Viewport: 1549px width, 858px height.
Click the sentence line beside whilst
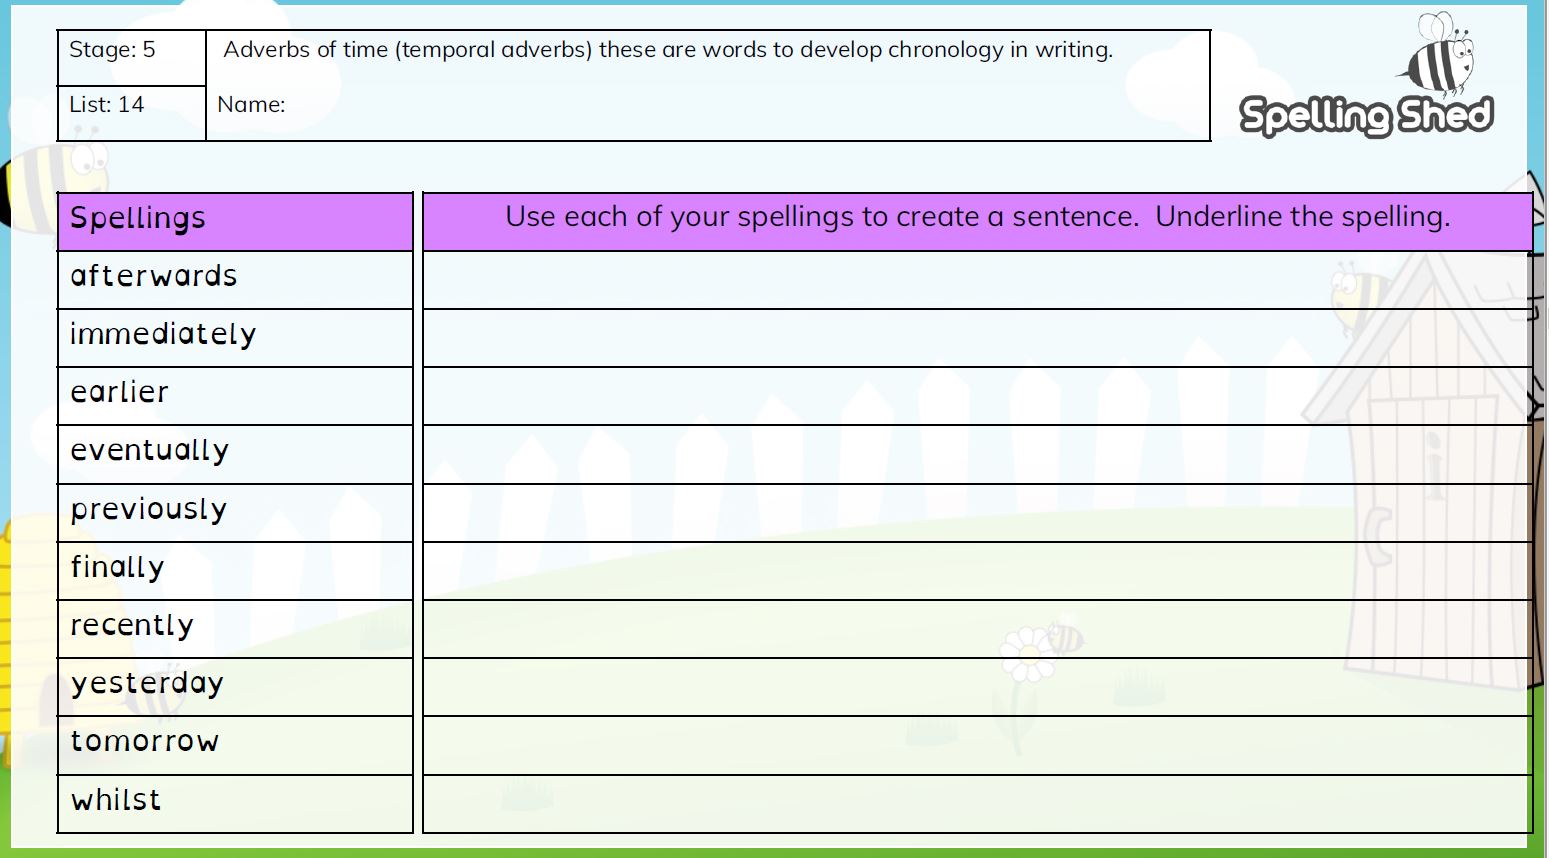(976, 803)
